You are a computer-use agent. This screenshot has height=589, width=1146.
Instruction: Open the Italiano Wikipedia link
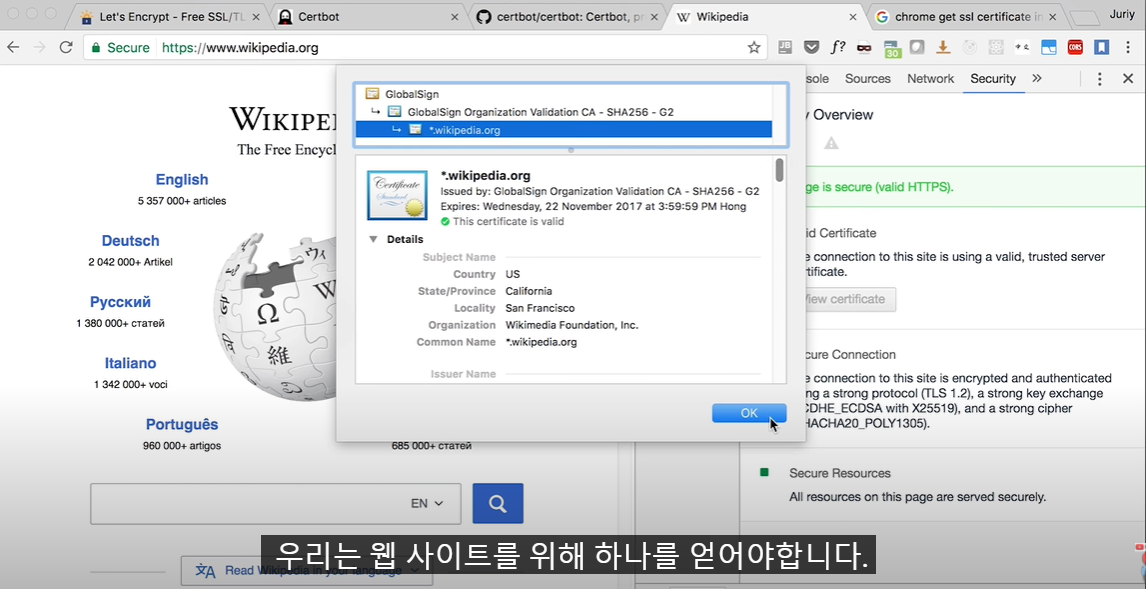point(130,363)
